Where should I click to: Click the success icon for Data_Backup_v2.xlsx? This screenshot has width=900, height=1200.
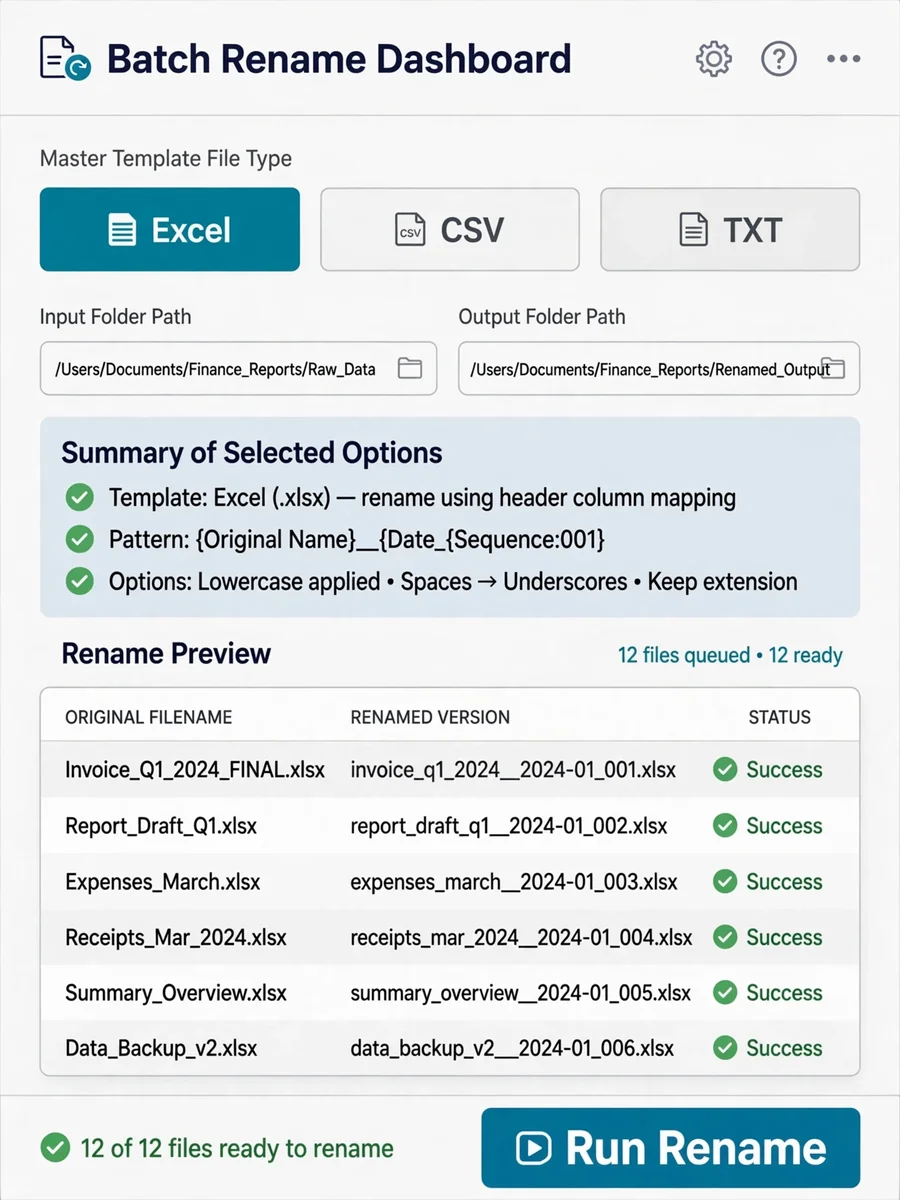(x=725, y=1048)
